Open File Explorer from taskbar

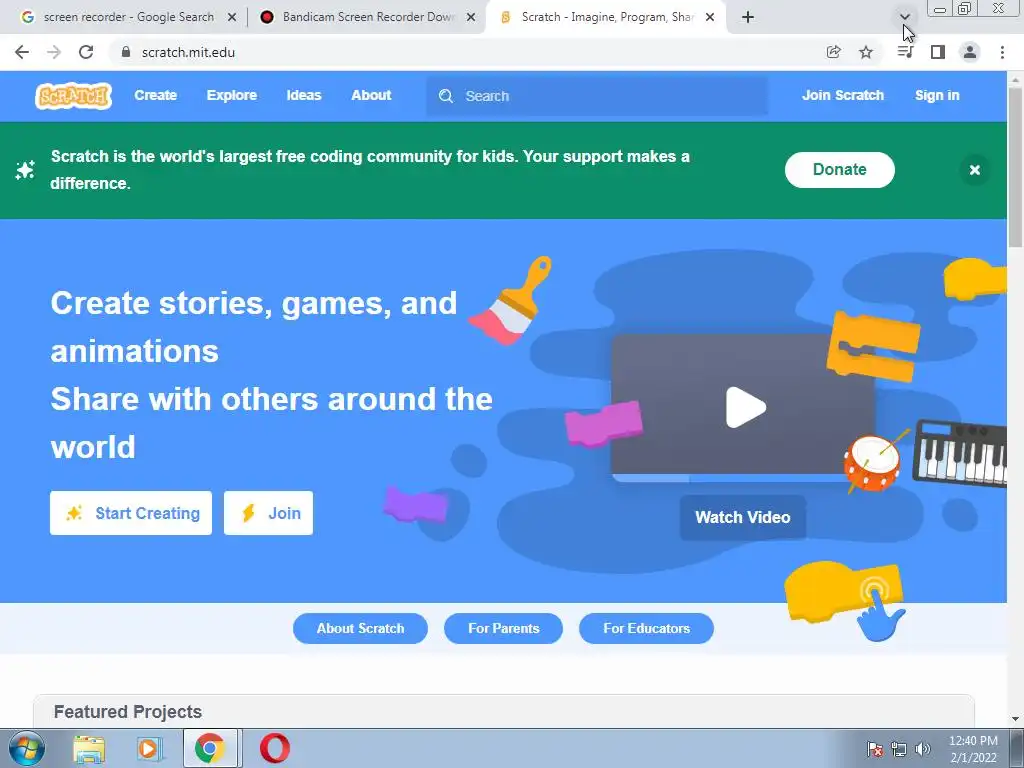coord(89,749)
